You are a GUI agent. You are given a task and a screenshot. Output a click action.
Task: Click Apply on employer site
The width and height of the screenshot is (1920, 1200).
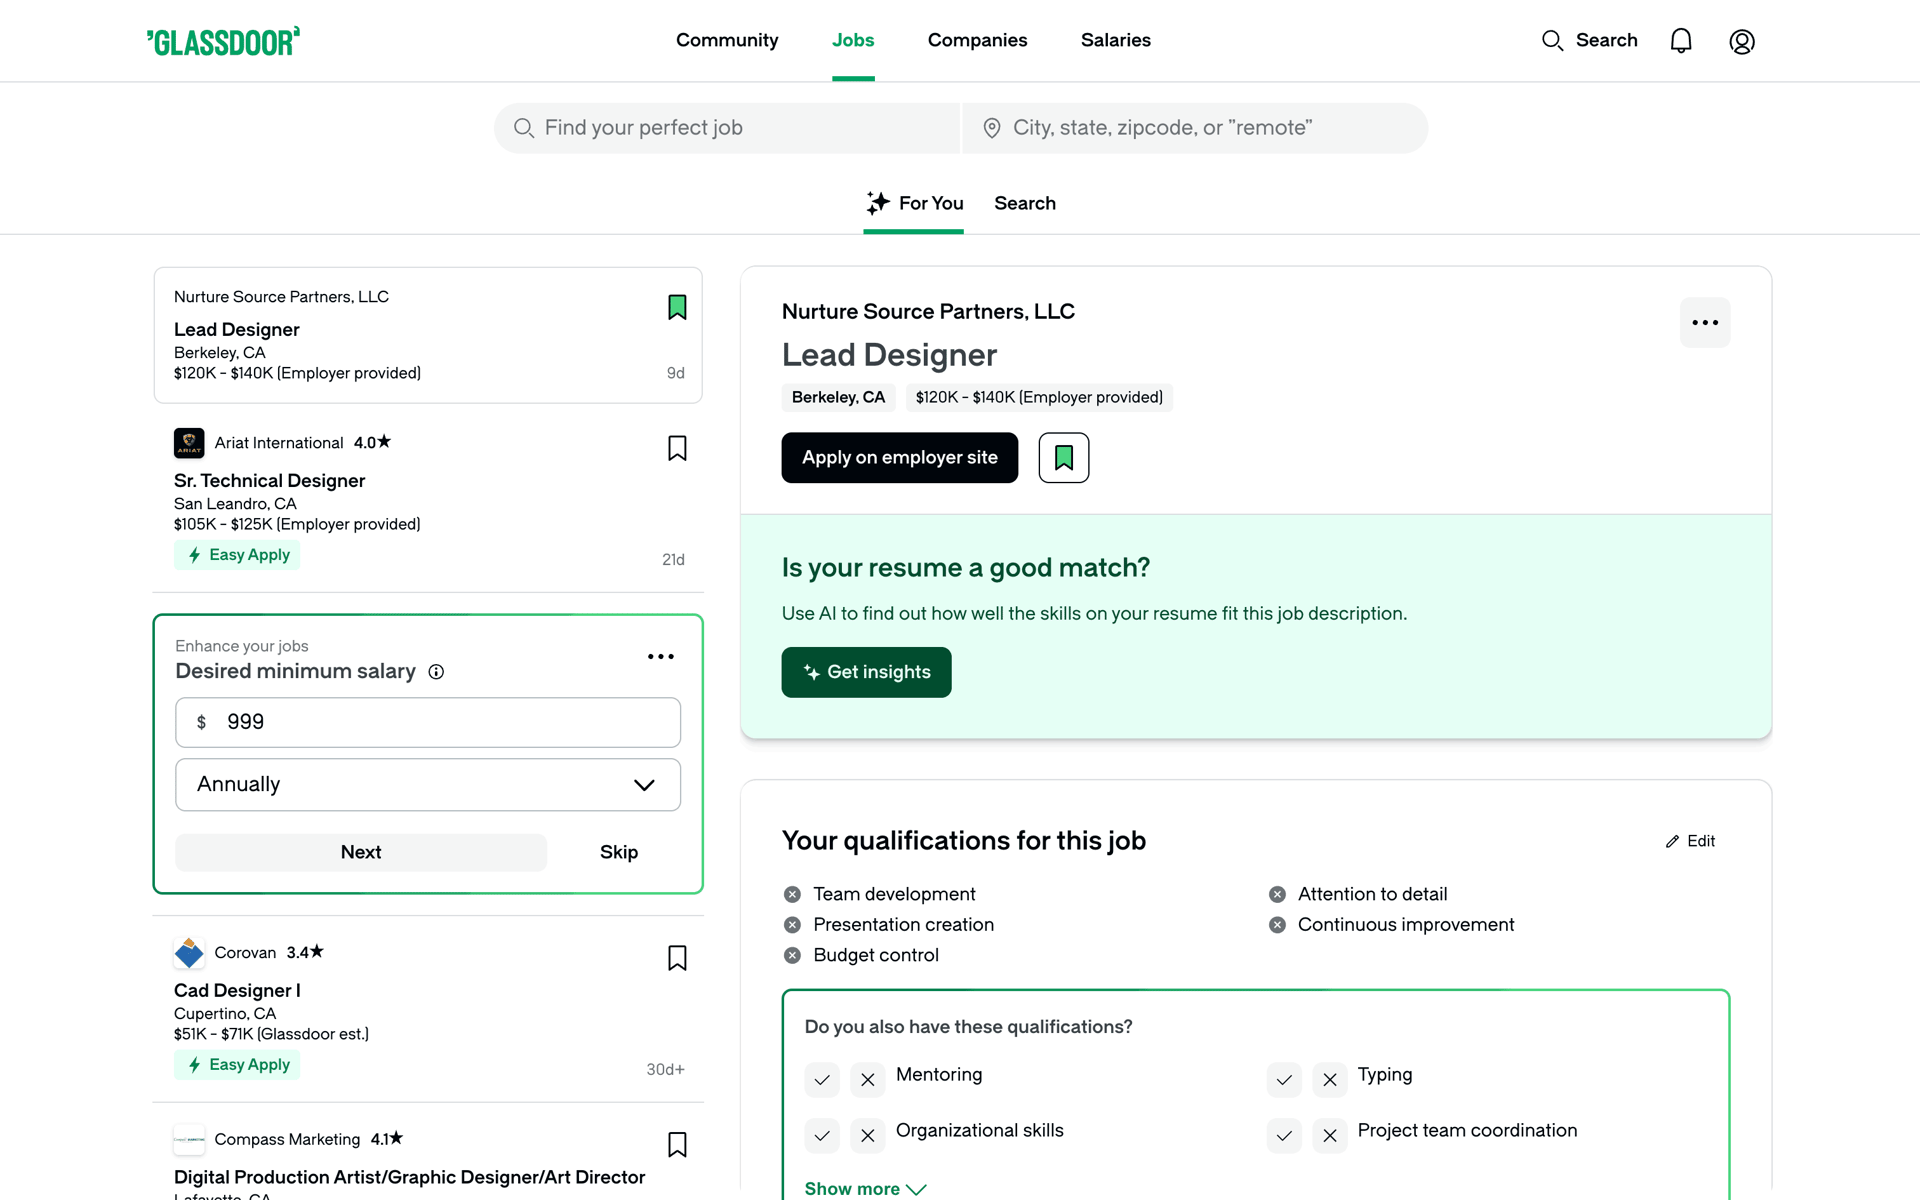900,458
